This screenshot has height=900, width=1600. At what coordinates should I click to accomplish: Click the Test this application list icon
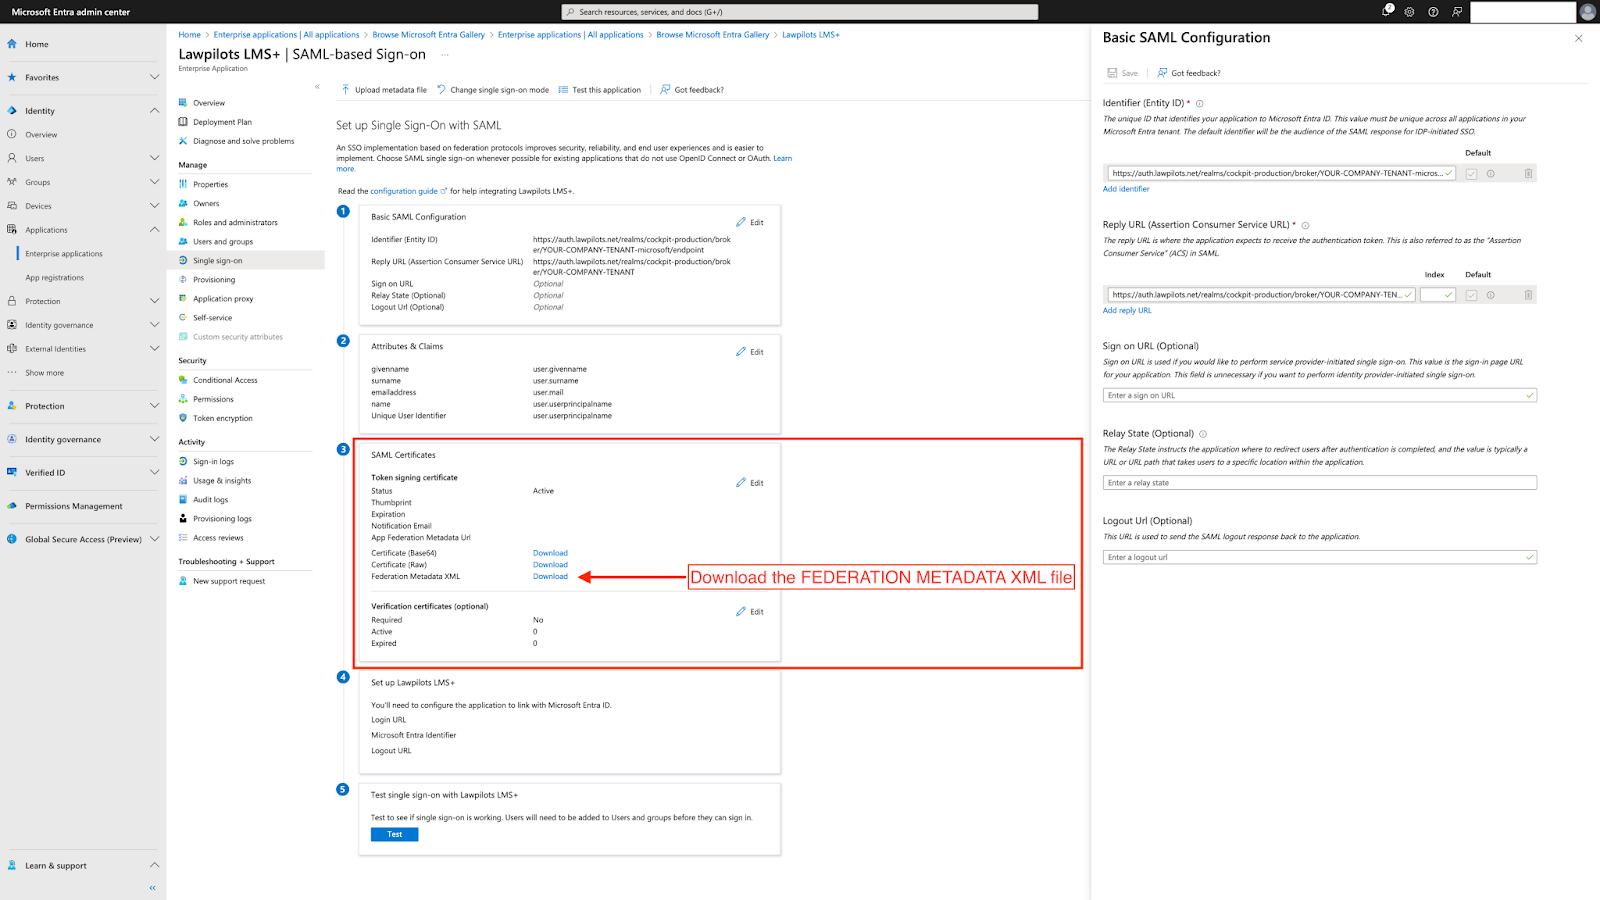(x=563, y=89)
